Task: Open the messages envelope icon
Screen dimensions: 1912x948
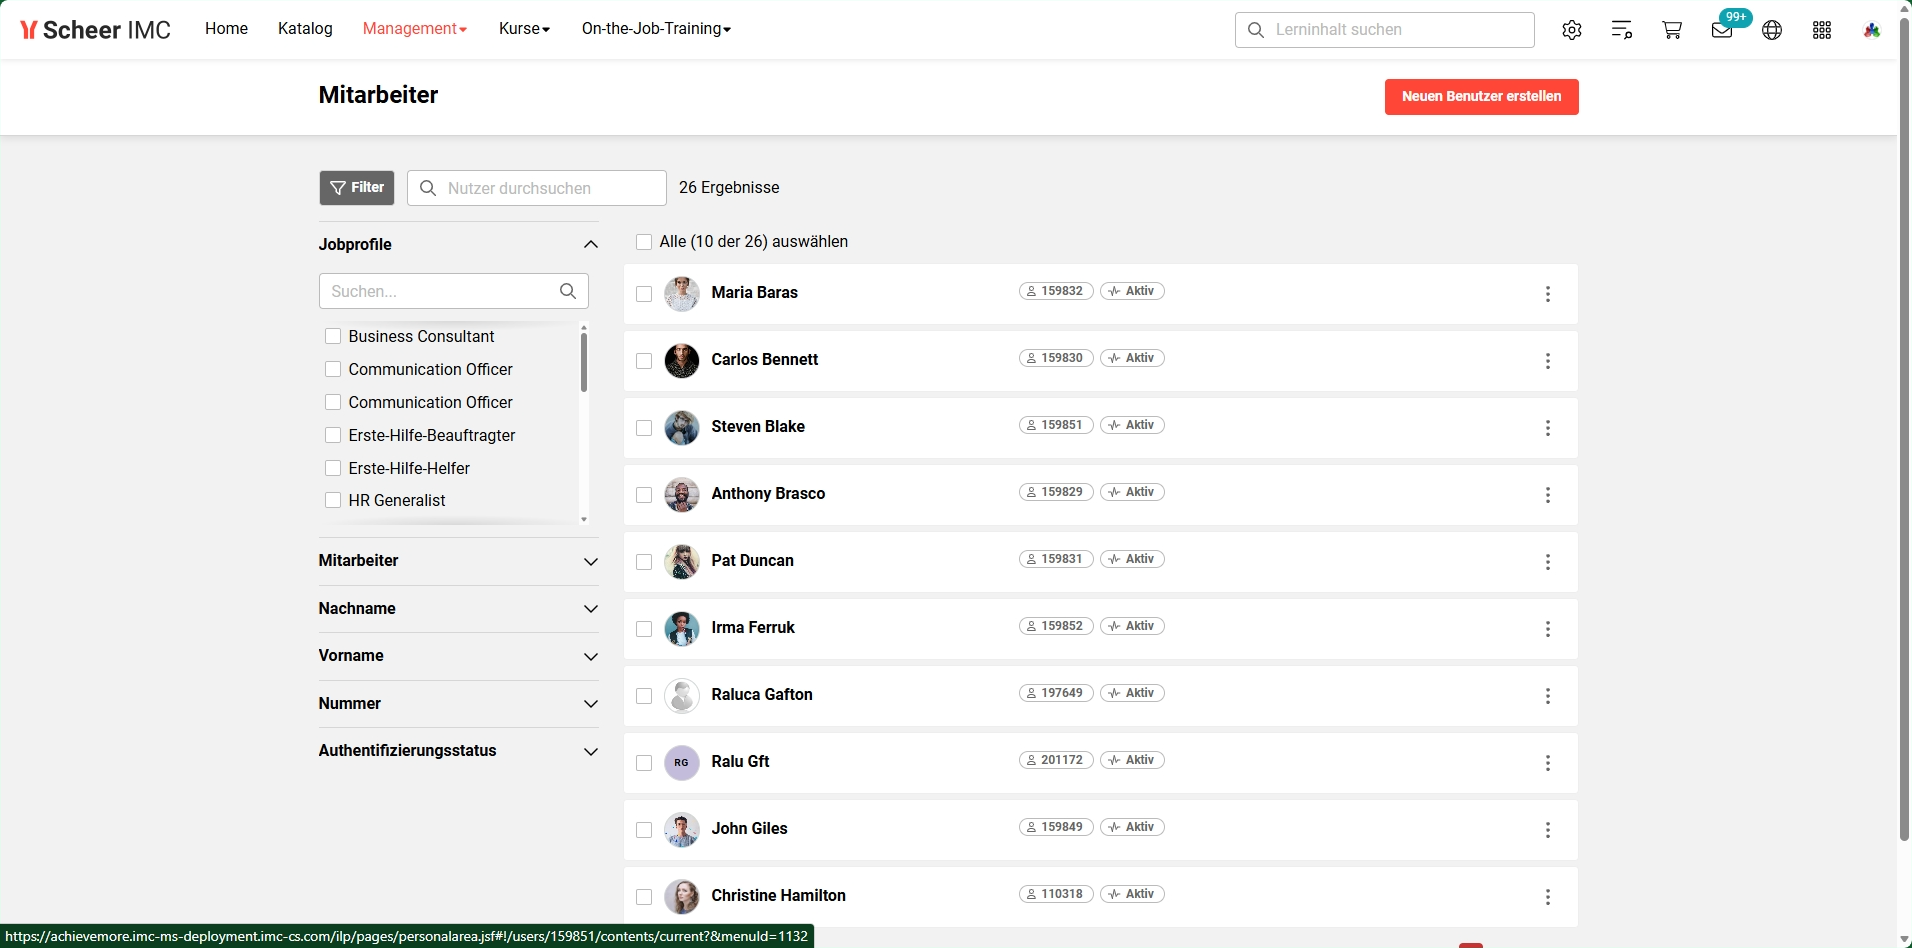Action: pyautogui.click(x=1722, y=30)
